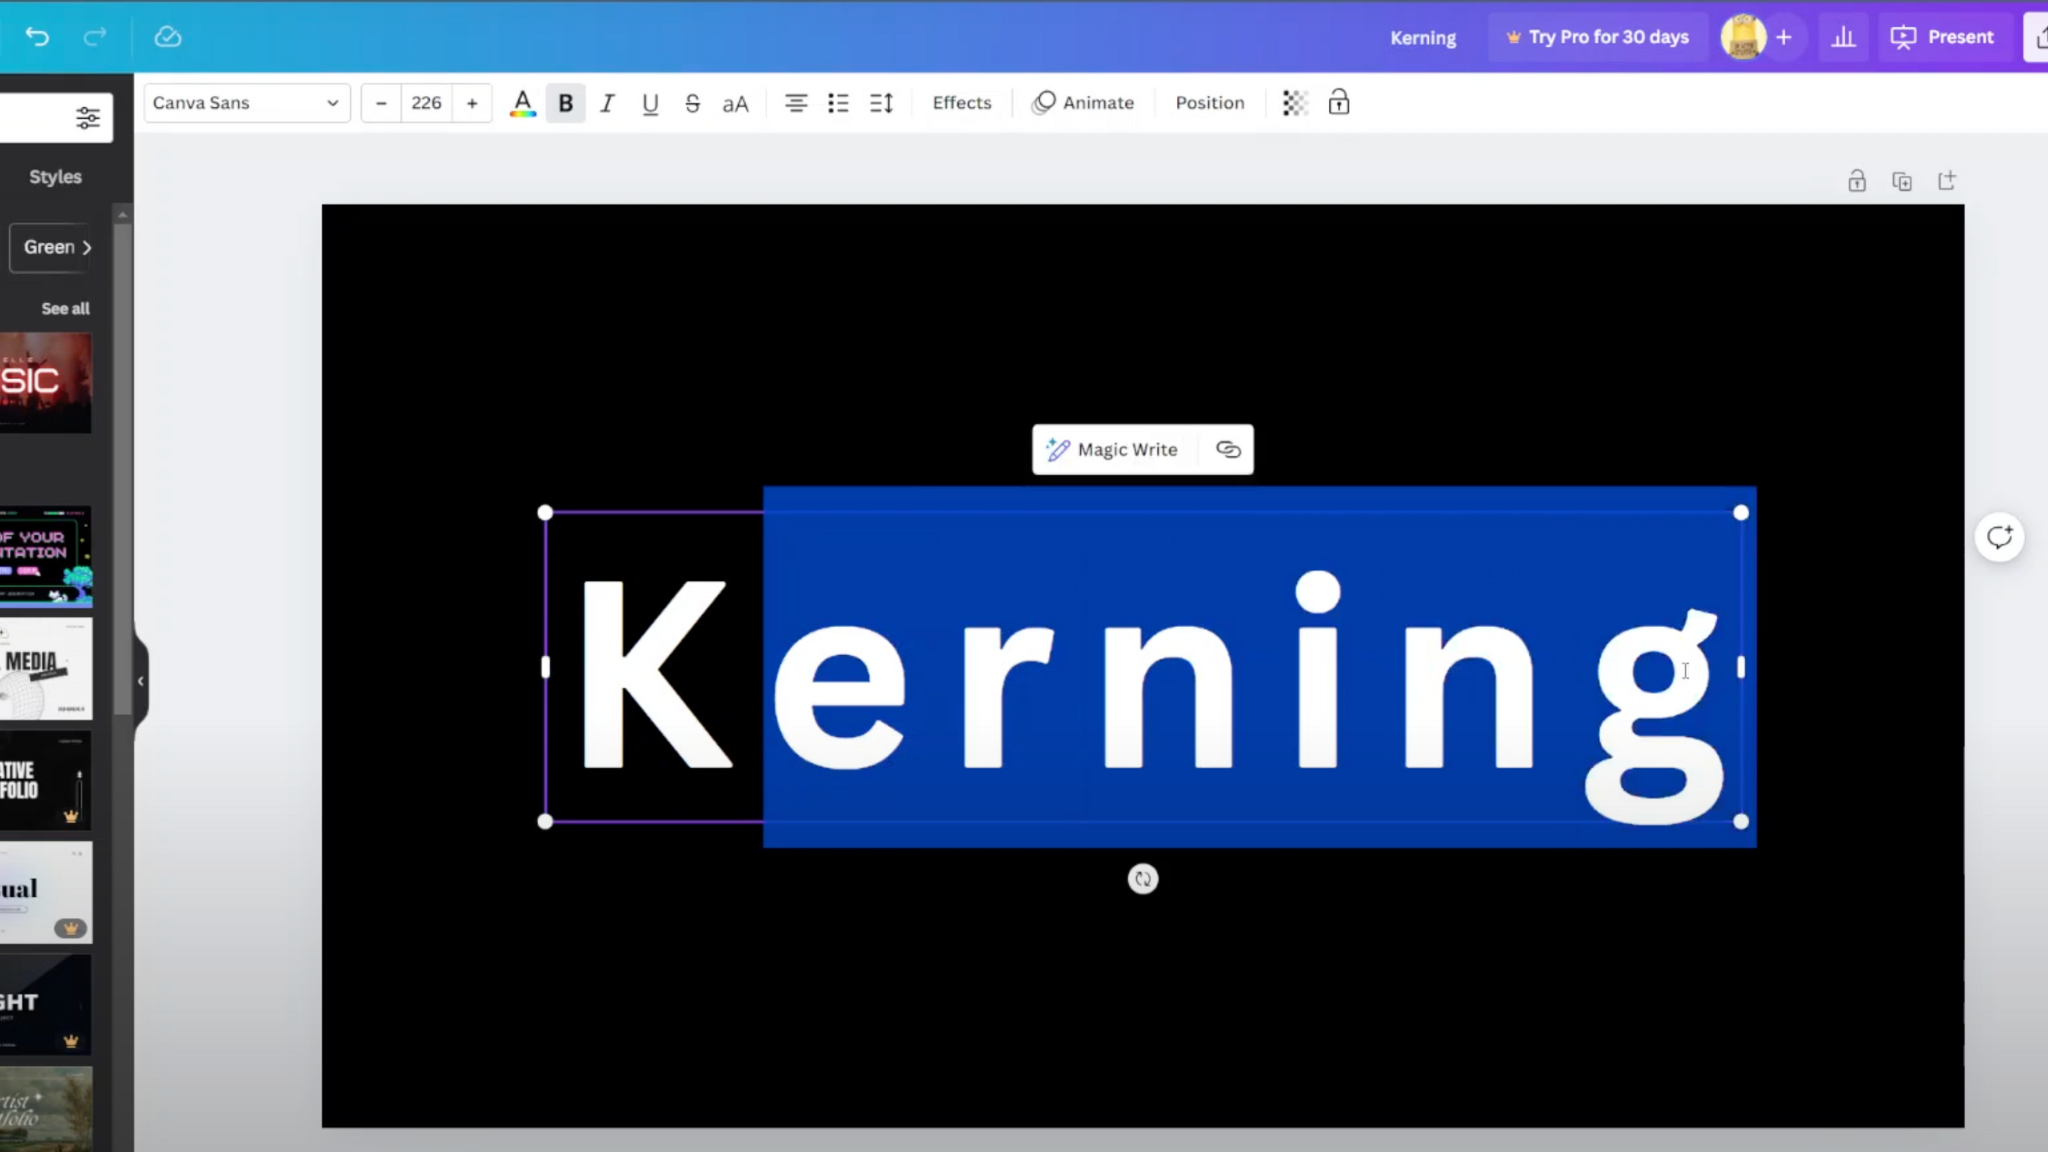
Task: Add a comment with the comment bubble icon
Action: click(x=2000, y=538)
